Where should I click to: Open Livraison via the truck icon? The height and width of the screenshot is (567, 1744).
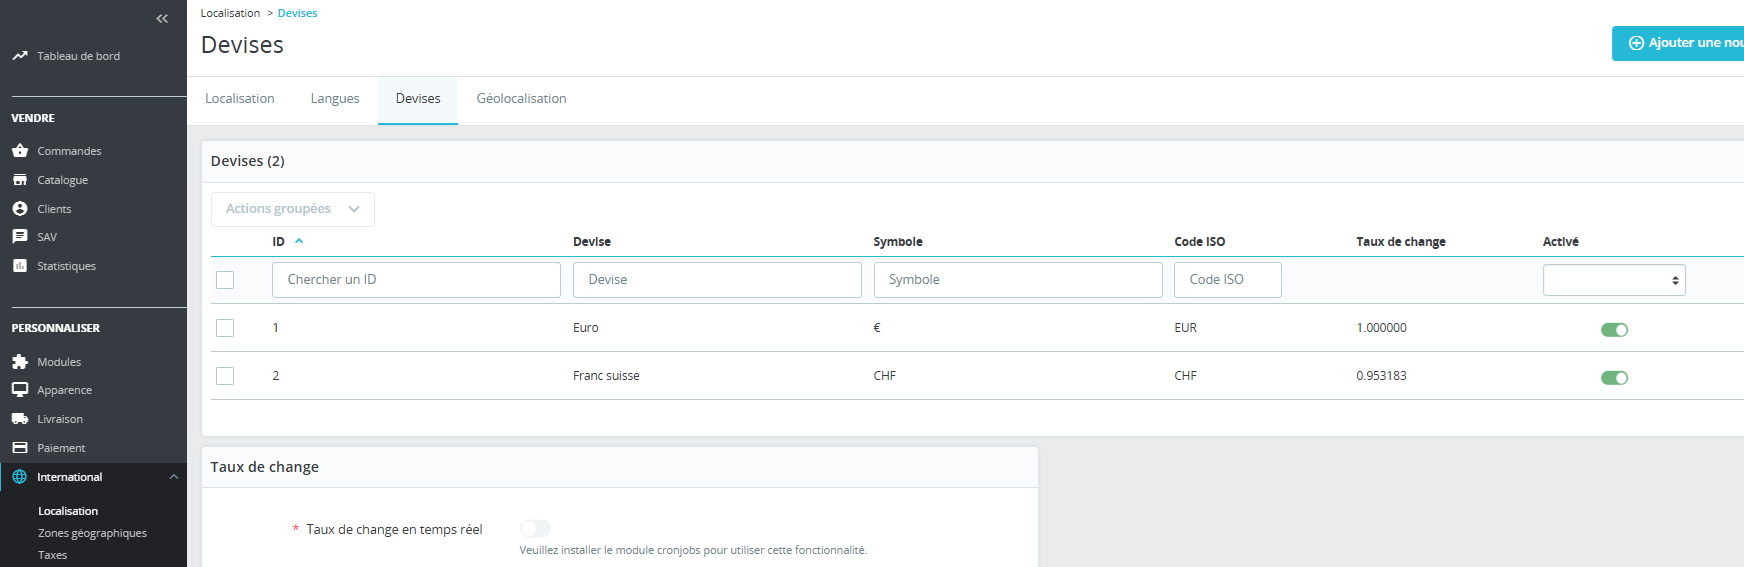[x=20, y=419]
